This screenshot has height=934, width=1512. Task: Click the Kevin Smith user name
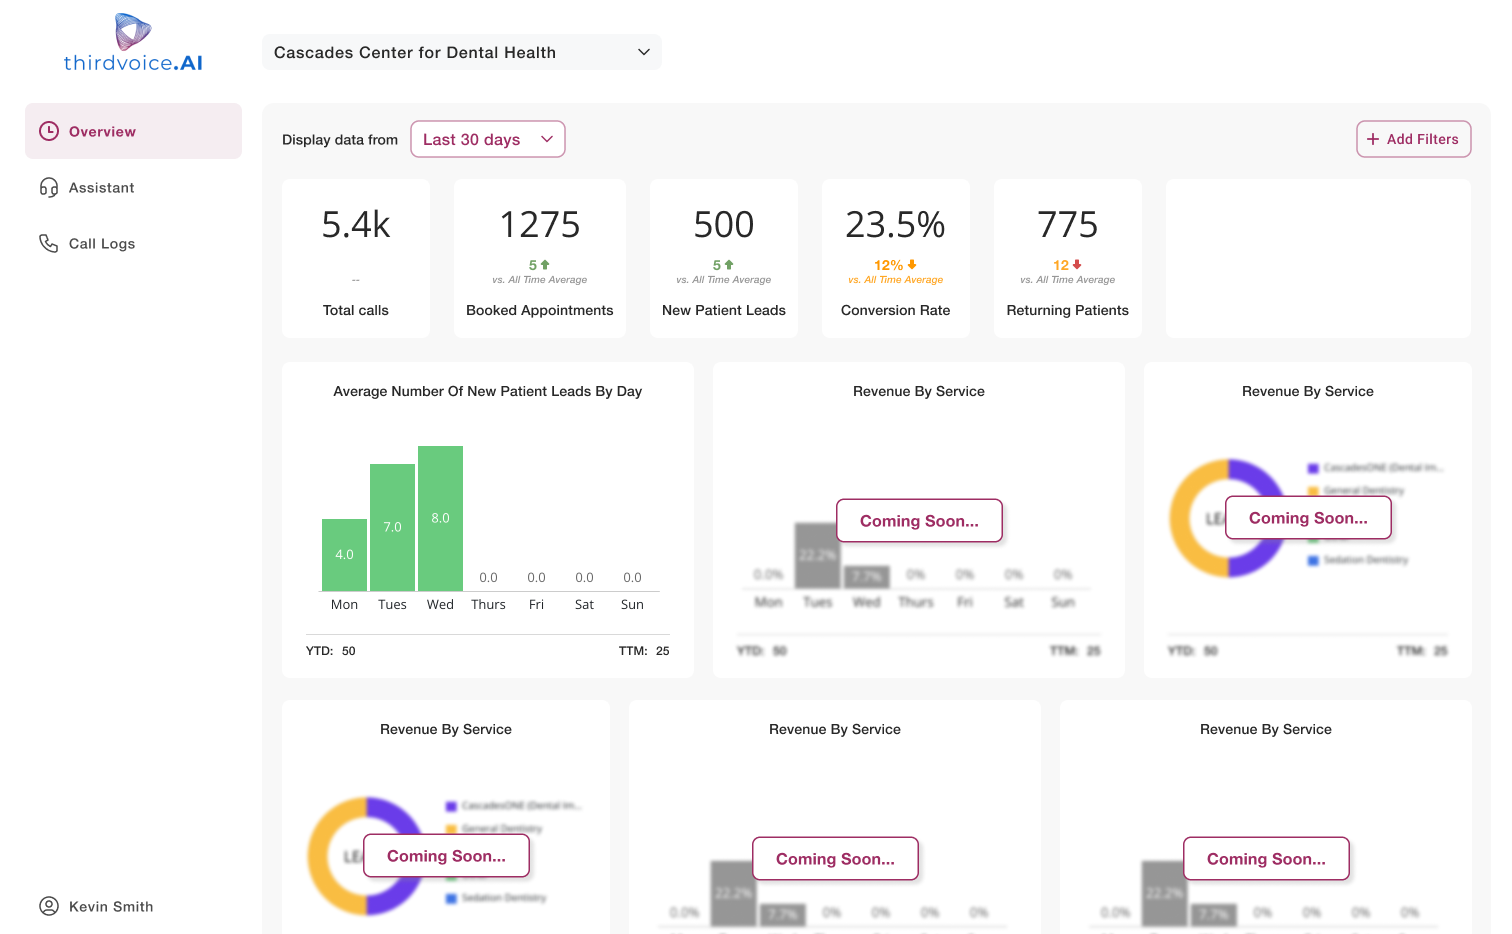tap(111, 907)
